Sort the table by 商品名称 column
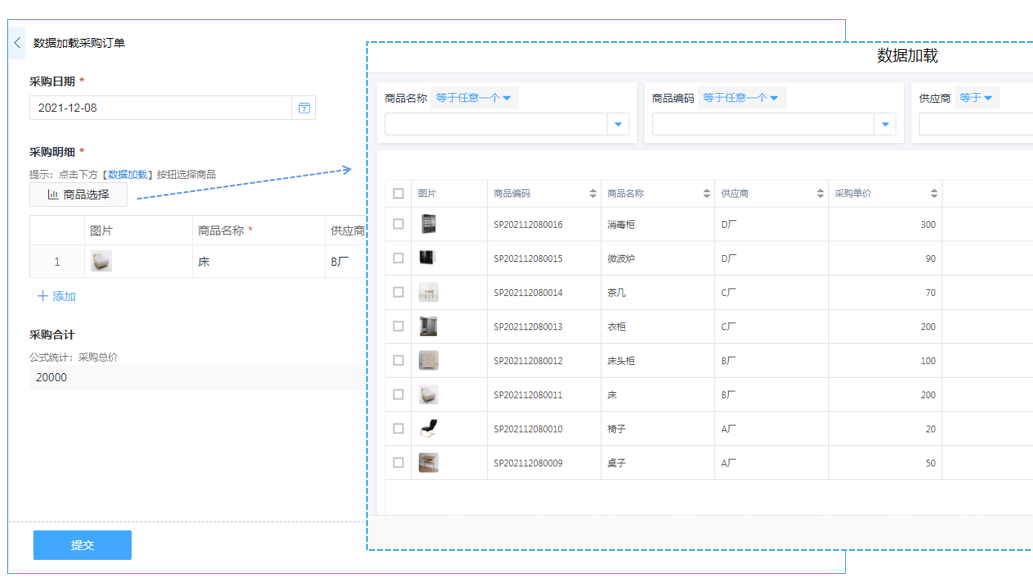The width and height of the screenshot is (1033, 588). click(x=707, y=194)
